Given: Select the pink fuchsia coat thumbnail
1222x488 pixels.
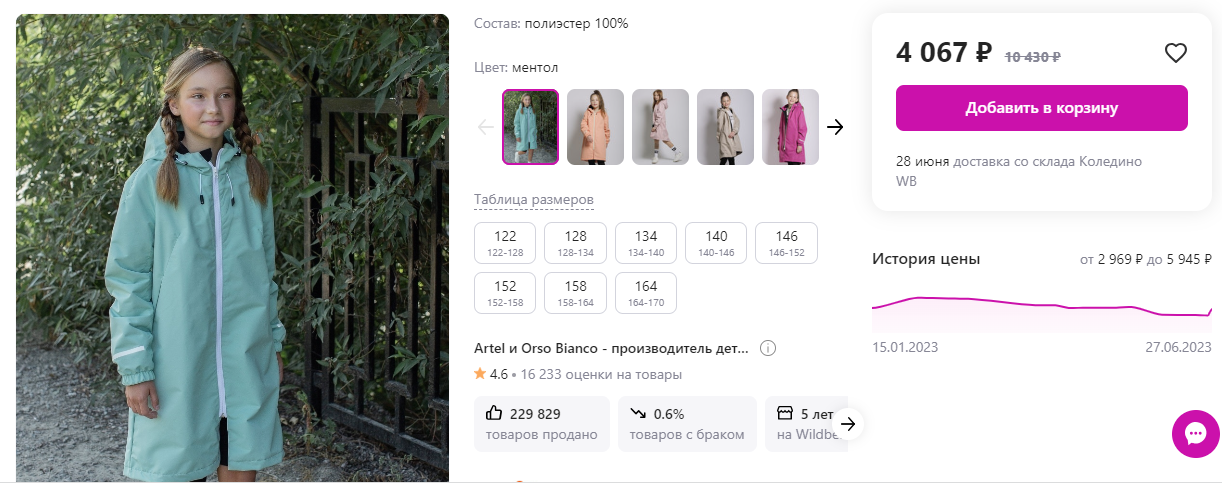Looking at the screenshot, I should (790, 127).
